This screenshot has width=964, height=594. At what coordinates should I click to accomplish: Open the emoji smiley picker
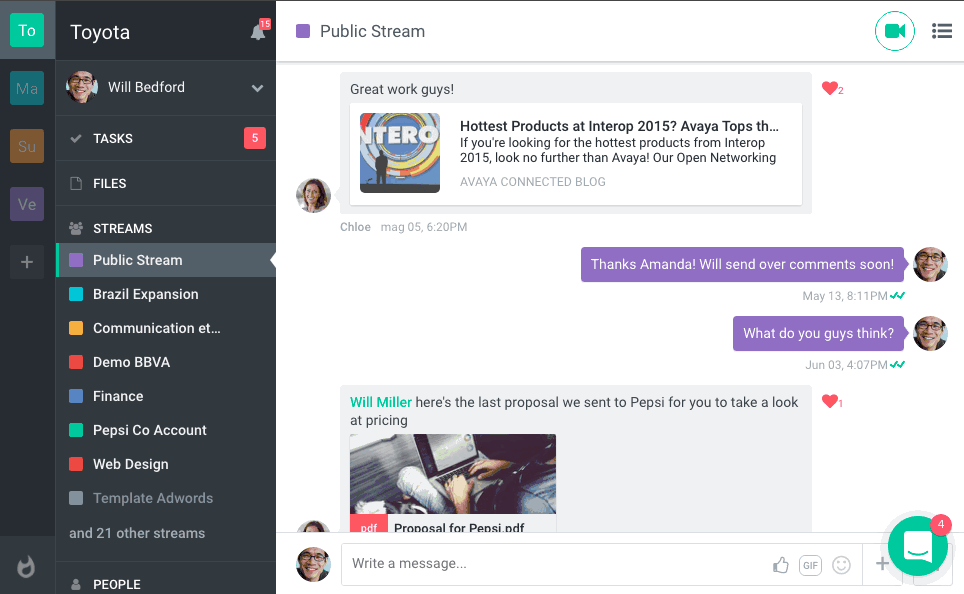(841, 565)
